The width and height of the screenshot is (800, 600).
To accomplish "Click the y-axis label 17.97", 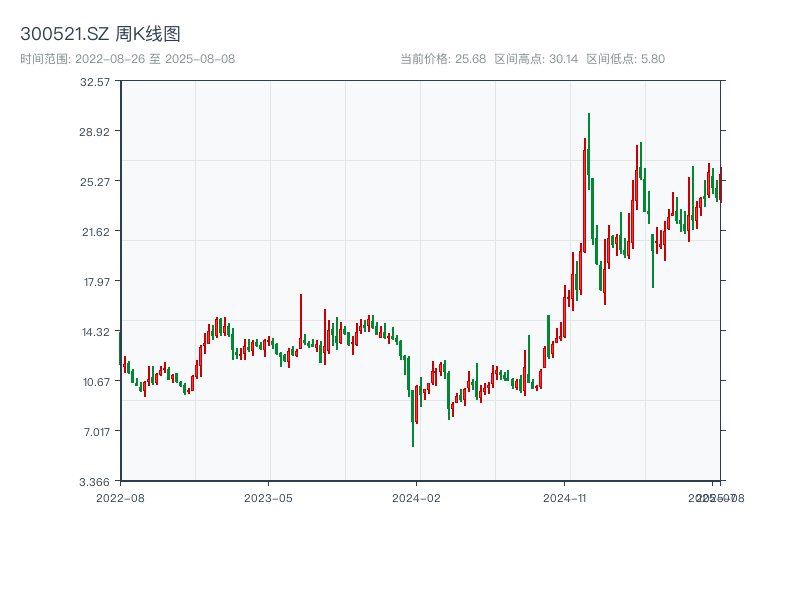I will 97,282.
